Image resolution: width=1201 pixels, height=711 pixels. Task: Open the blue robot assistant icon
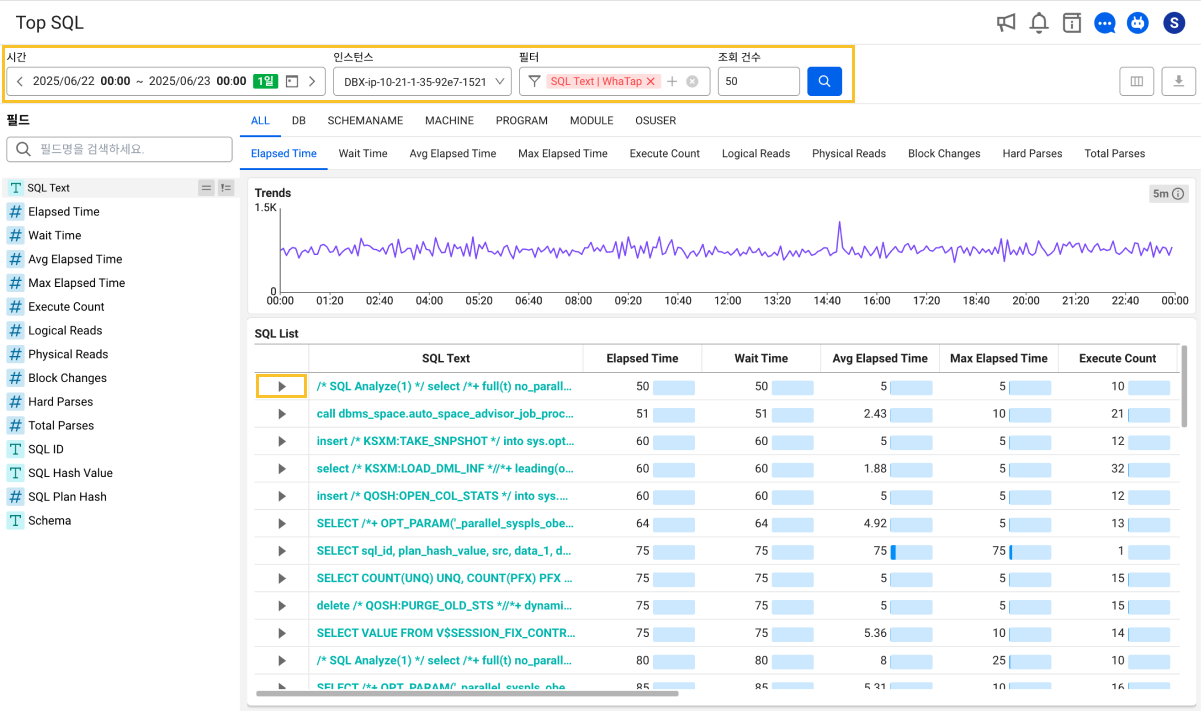point(1138,23)
